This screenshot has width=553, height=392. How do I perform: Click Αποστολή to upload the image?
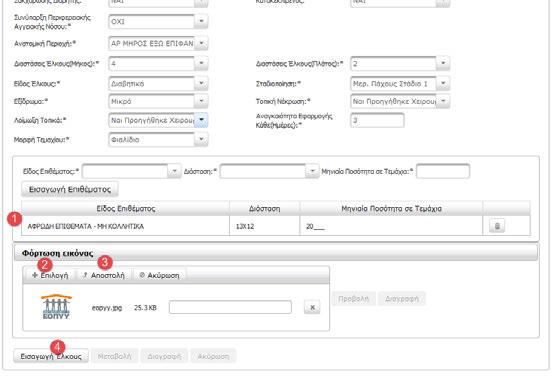click(104, 275)
